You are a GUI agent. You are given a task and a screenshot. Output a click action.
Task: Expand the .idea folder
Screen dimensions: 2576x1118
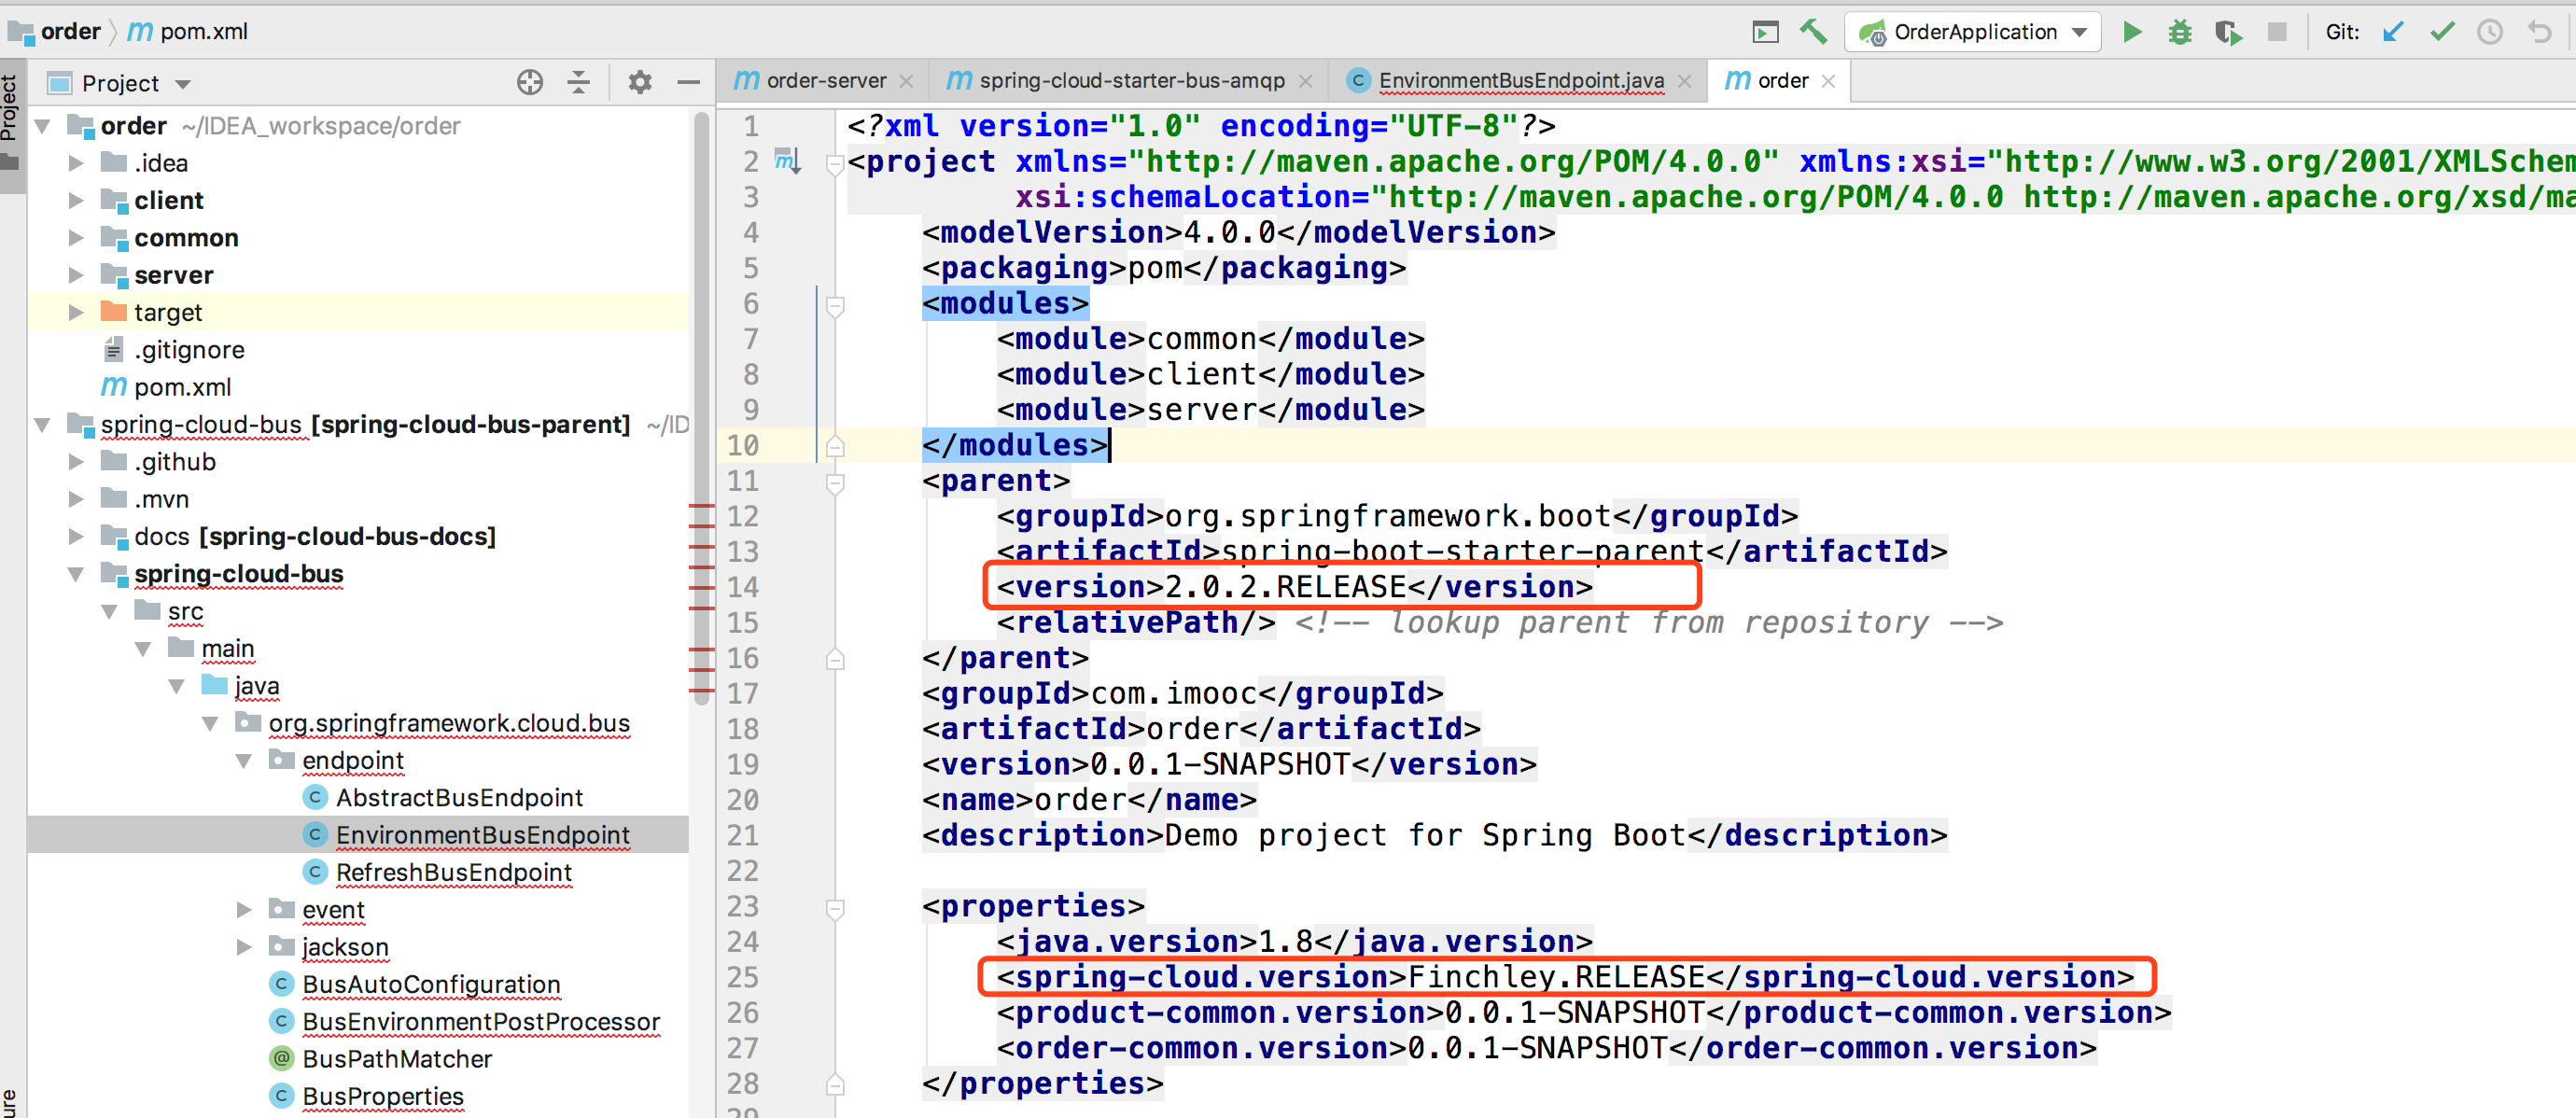[x=76, y=163]
